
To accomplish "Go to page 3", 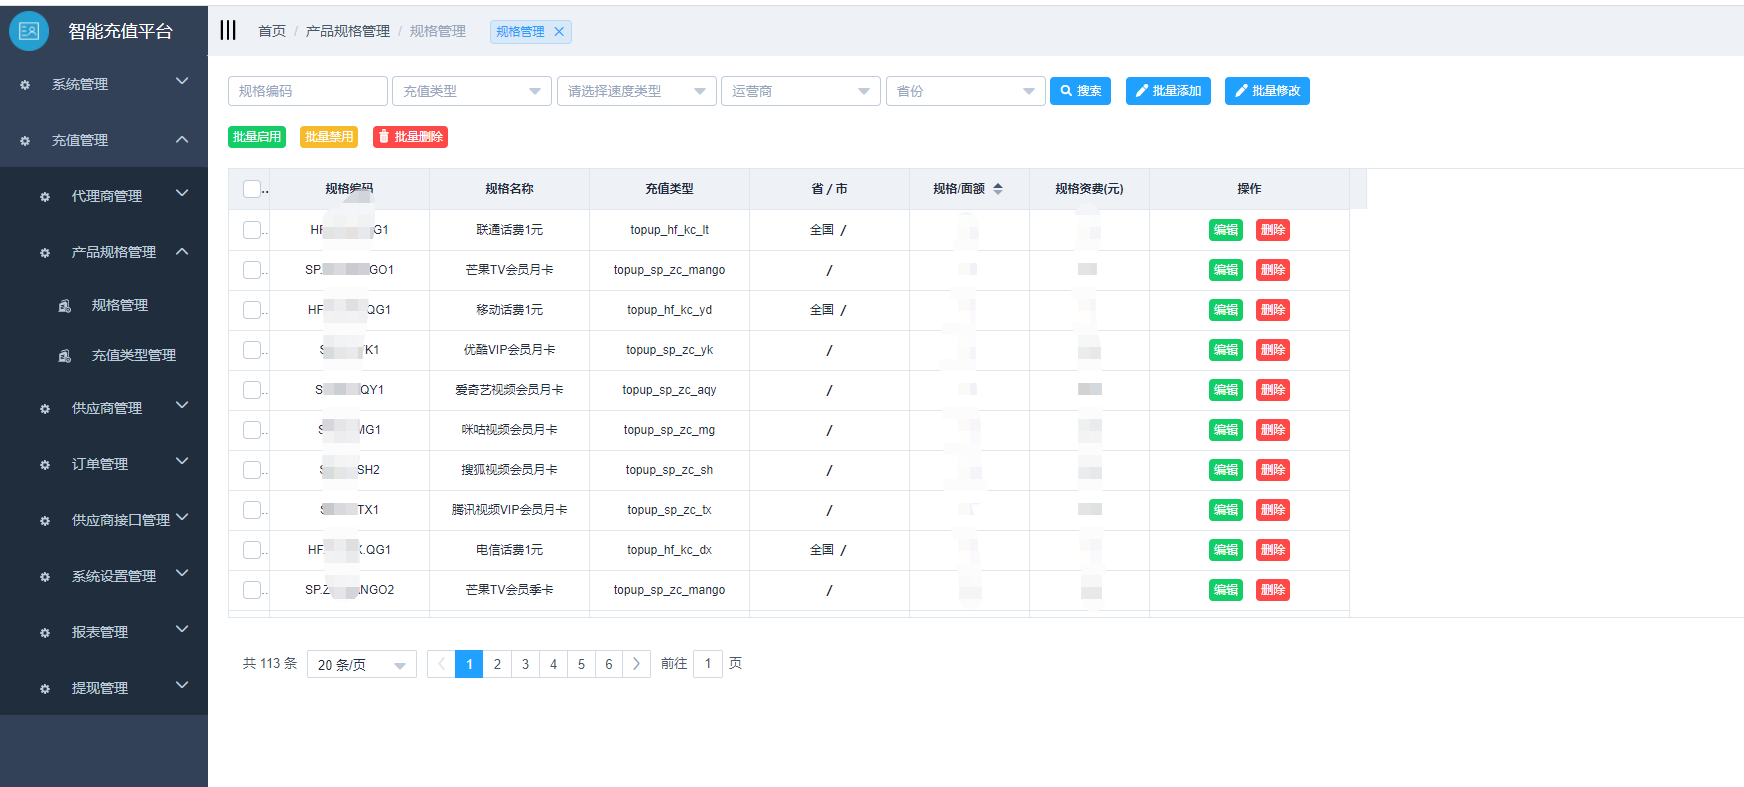I will coord(525,664).
